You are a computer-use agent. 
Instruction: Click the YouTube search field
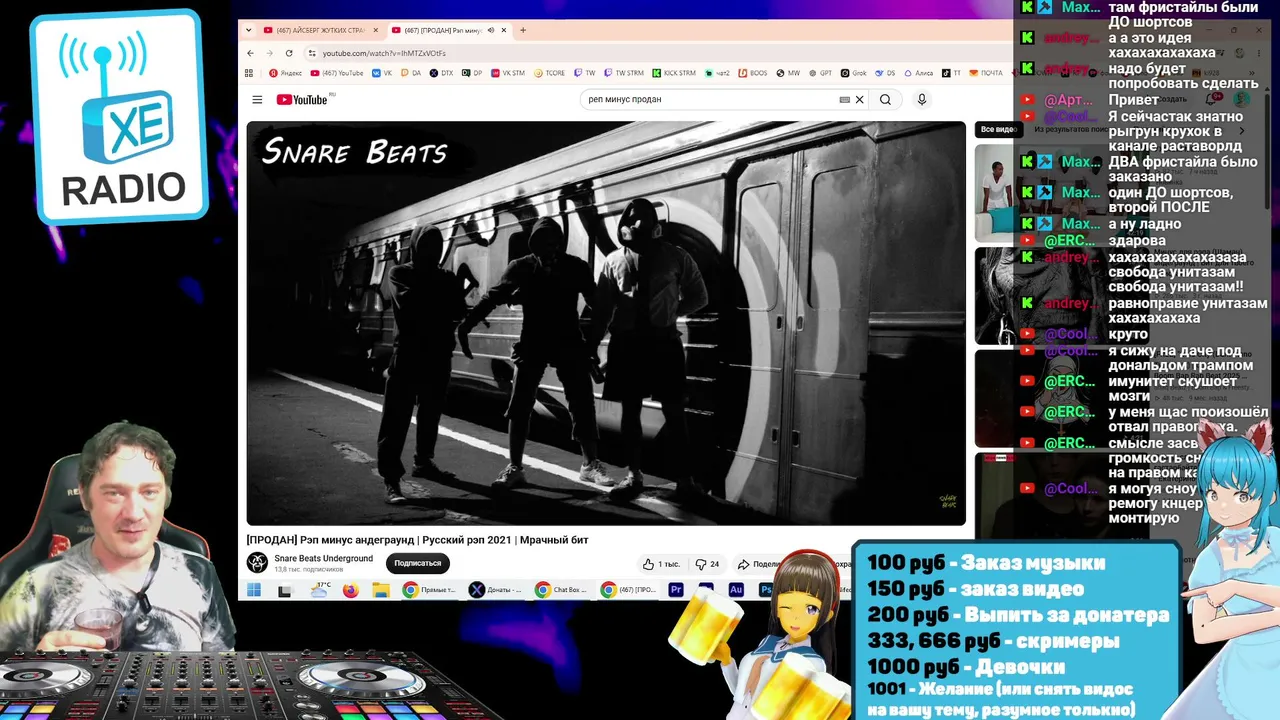click(x=712, y=100)
